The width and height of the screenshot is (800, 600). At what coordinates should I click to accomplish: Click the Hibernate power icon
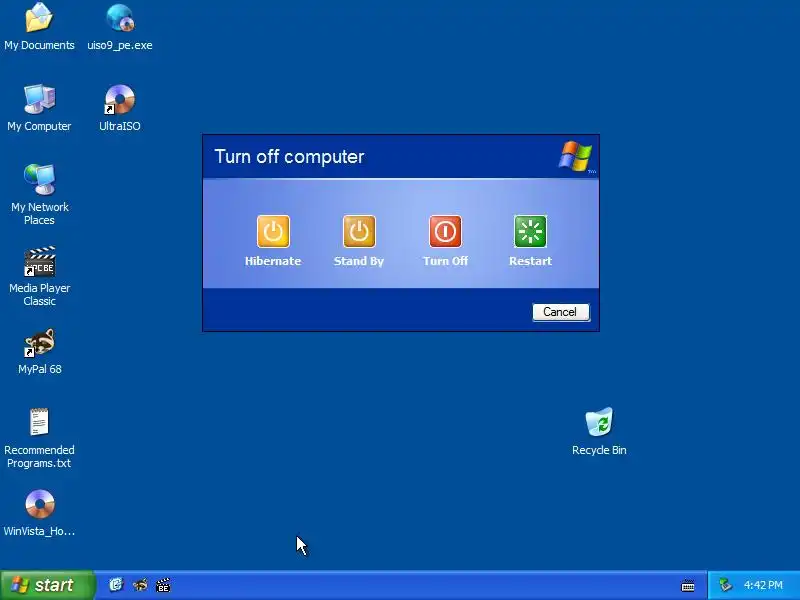[273, 231]
